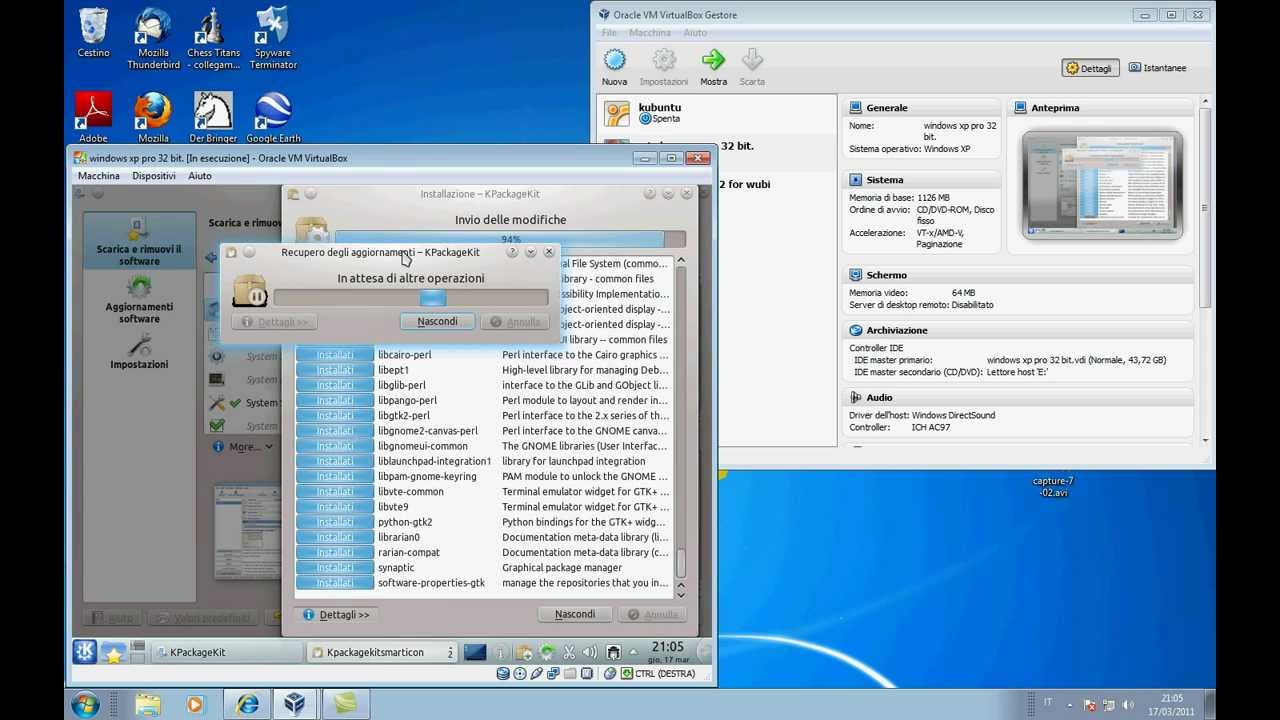Image resolution: width=1280 pixels, height=720 pixels.
Task: Open Aiuto menu in VirtualBox Gestore
Action: 695,33
